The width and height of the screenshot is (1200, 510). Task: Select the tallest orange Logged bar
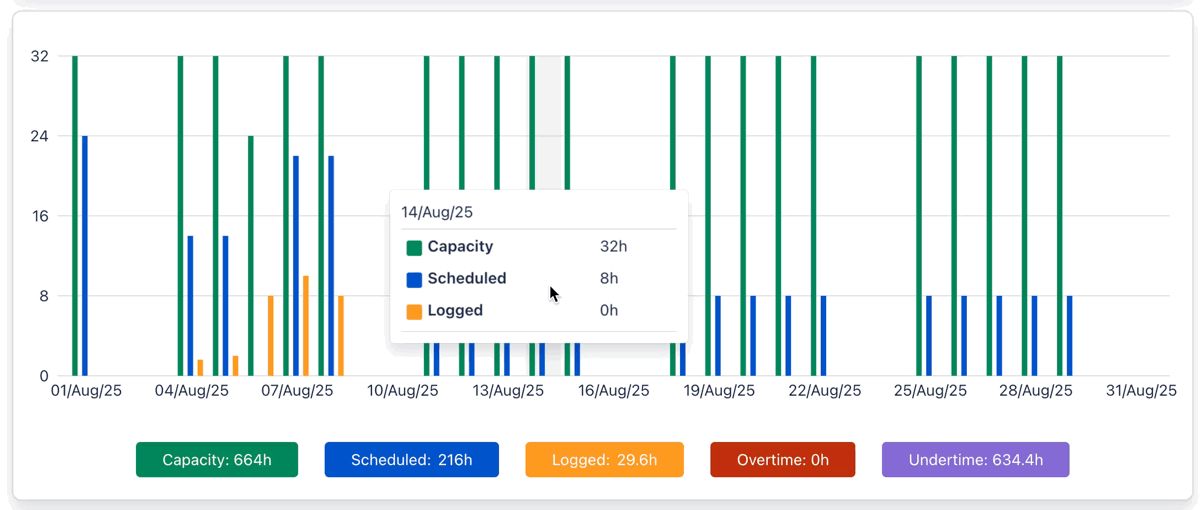(x=306, y=326)
